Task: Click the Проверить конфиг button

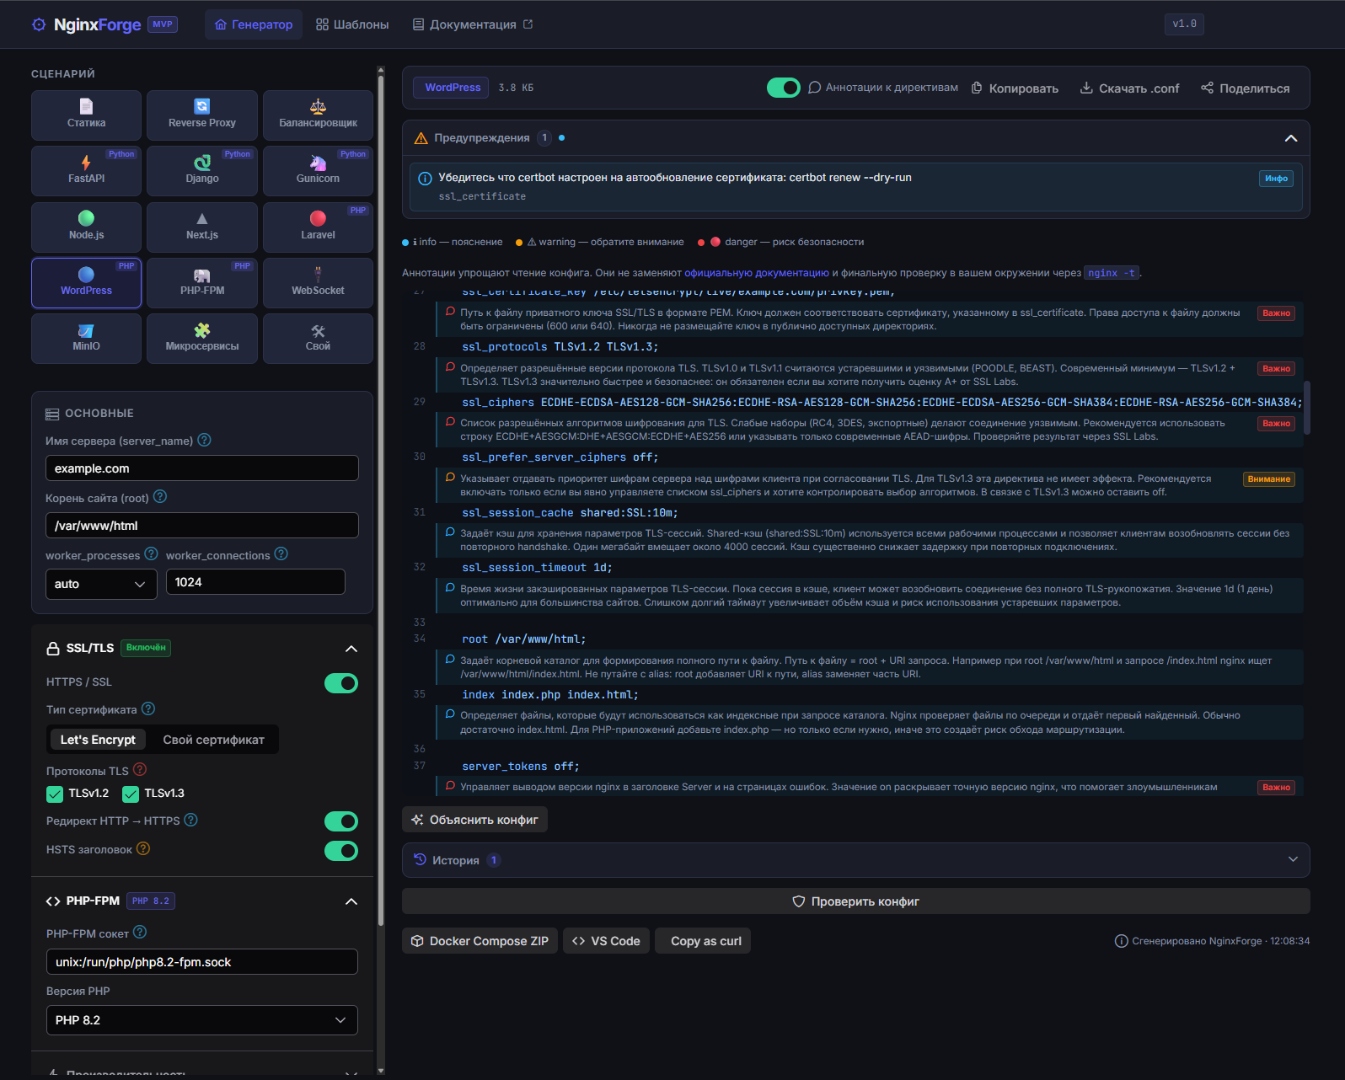Action: [856, 901]
